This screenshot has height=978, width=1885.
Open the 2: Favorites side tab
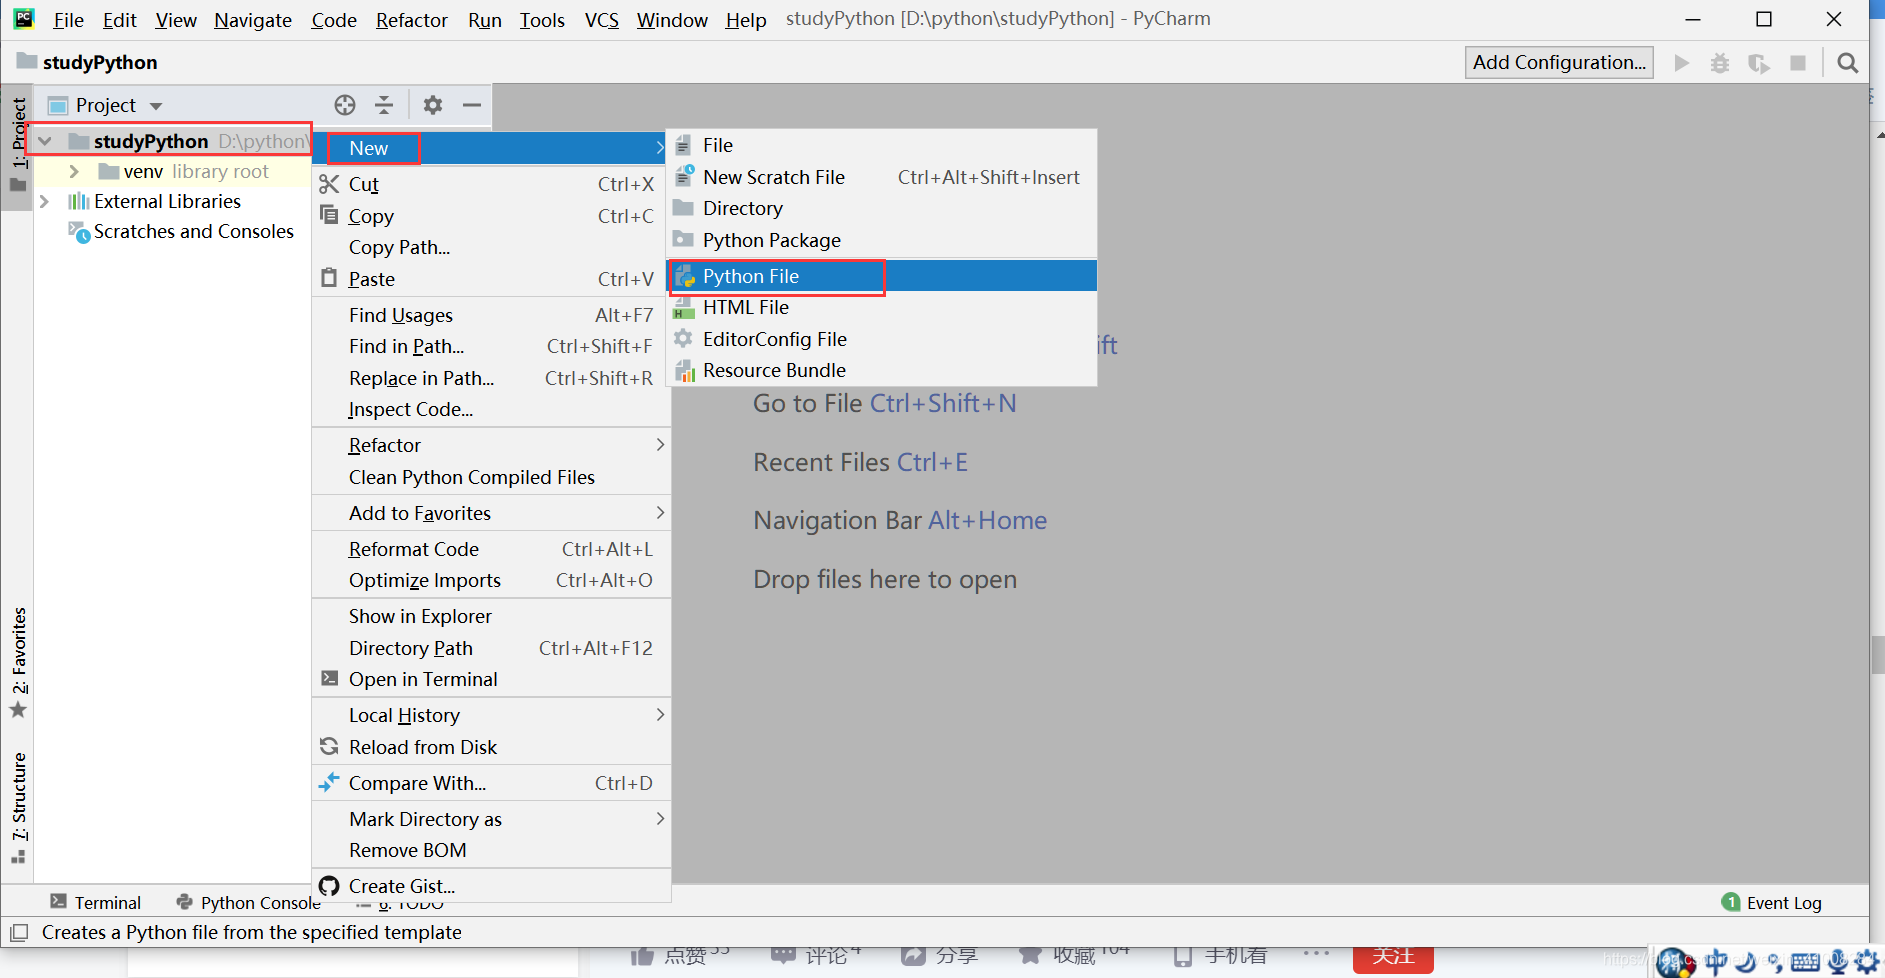pyautogui.click(x=18, y=662)
